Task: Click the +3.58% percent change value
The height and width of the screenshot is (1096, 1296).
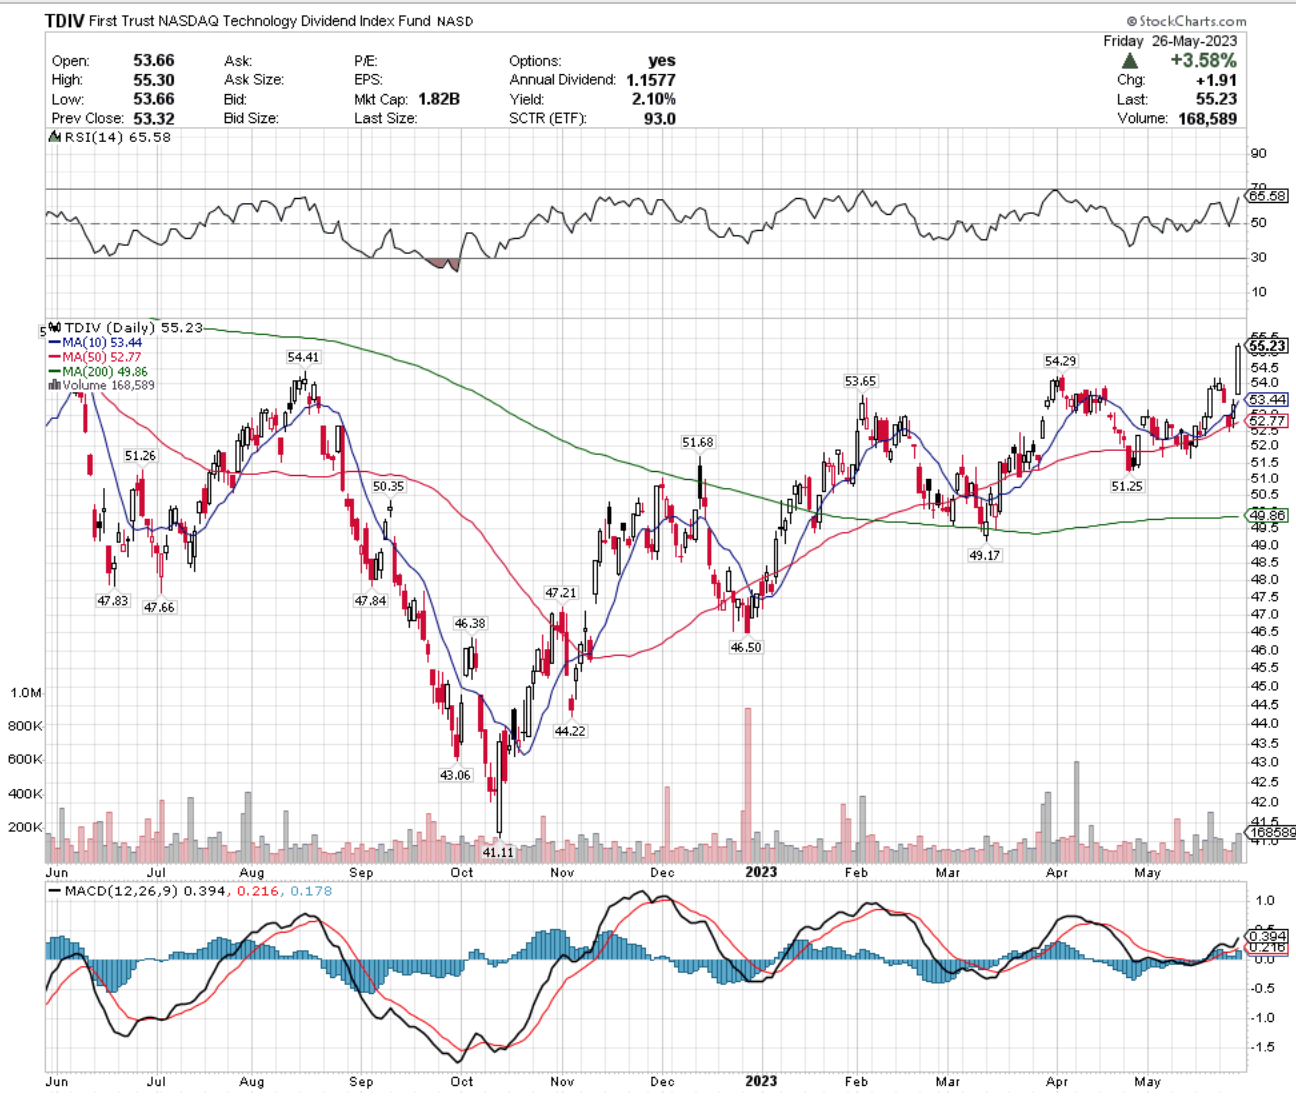Action: tap(1203, 60)
